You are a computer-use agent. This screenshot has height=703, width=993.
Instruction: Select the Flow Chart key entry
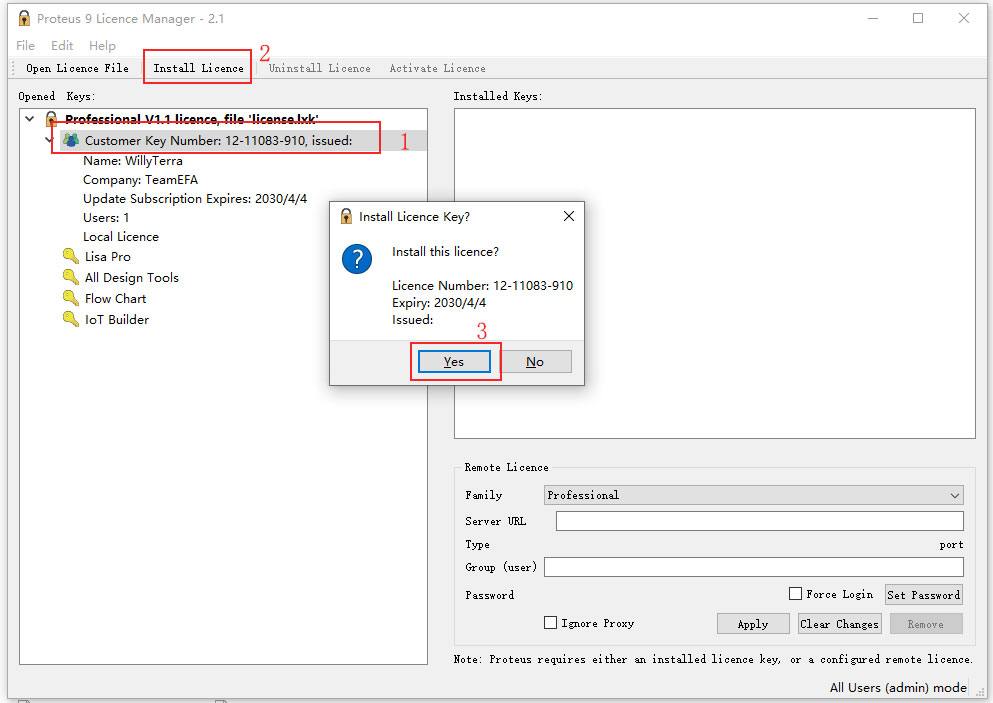tap(115, 298)
